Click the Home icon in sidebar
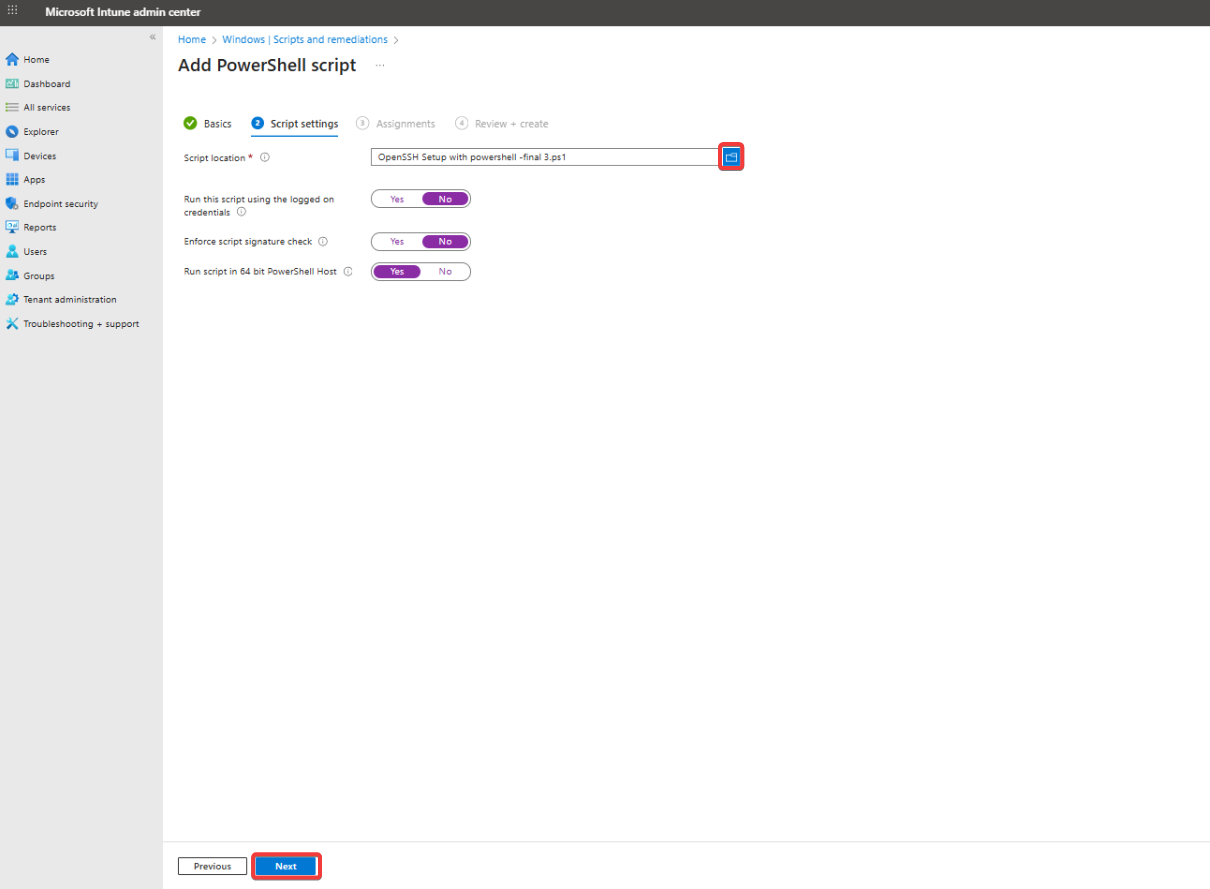Screen dimensions: 1210x889 pyautogui.click(x=12, y=60)
